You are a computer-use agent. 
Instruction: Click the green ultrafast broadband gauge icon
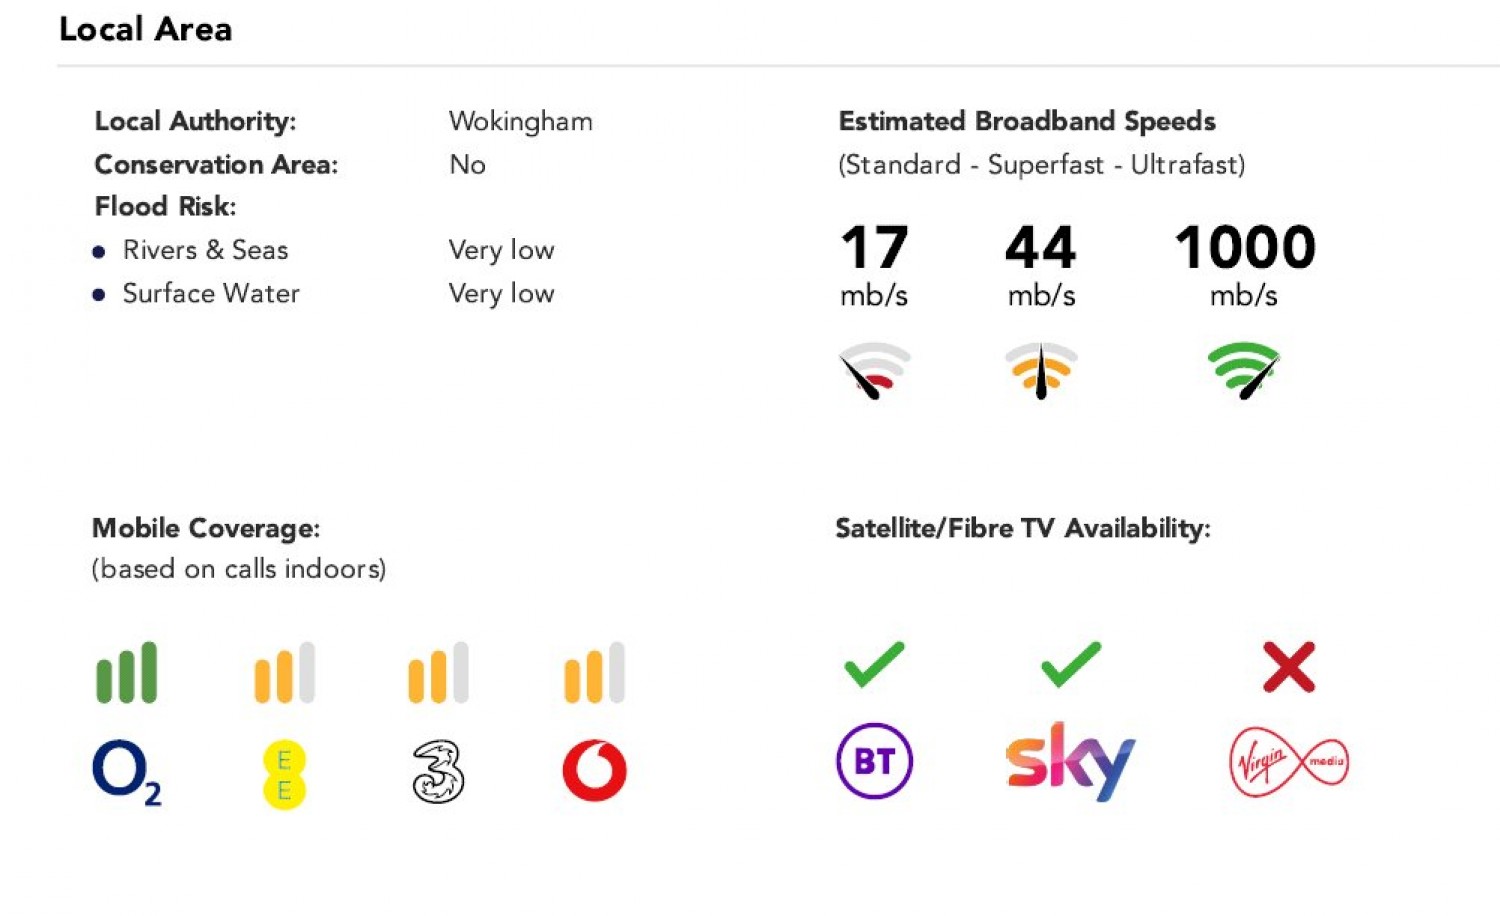pyautogui.click(x=1243, y=371)
